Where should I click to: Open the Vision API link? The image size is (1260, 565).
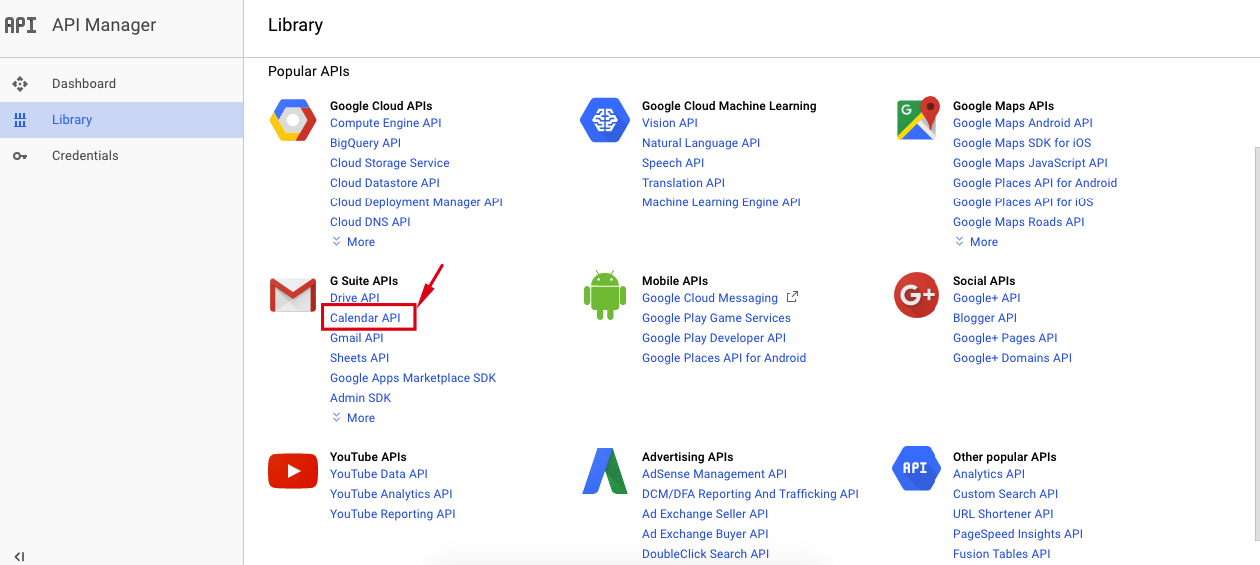coord(670,123)
